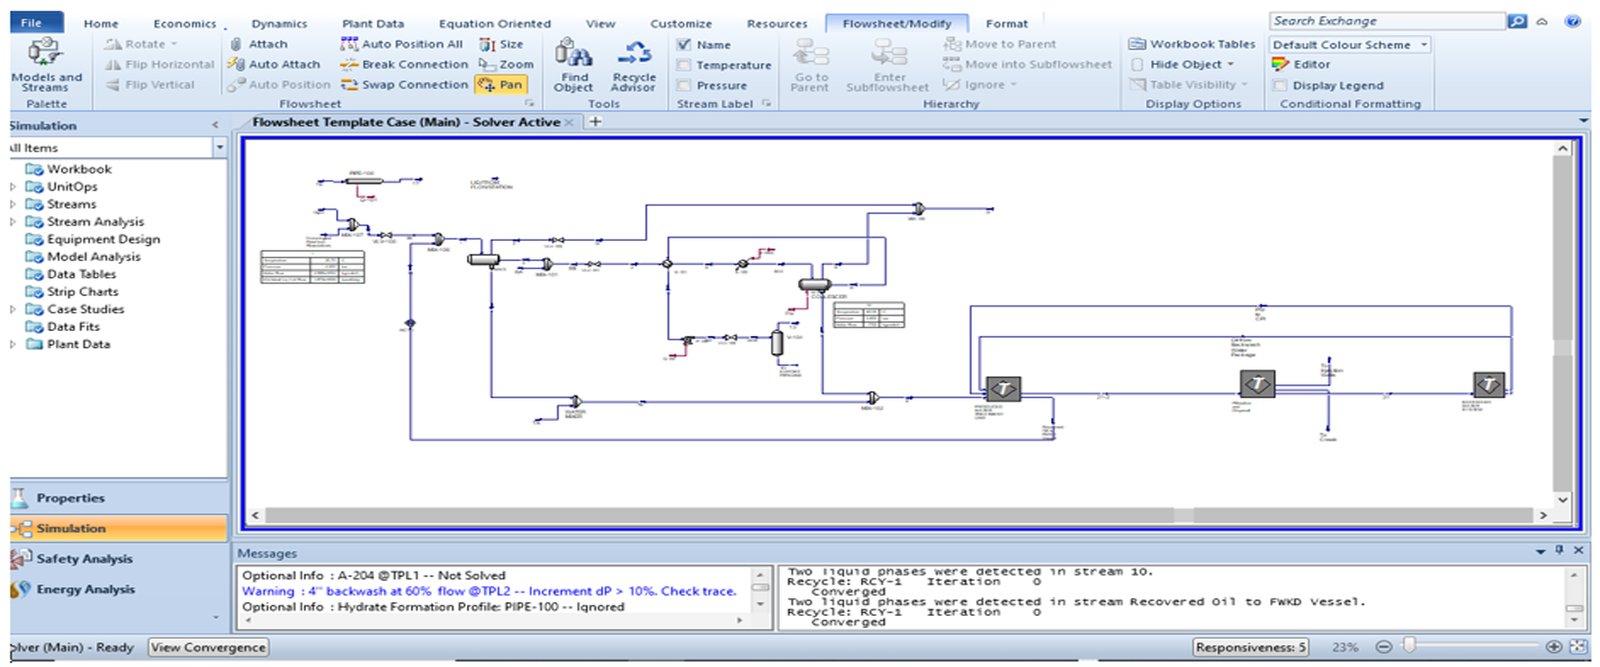
Task: Enable the Temperature stream label checkbox
Action: tap(684, 65)
